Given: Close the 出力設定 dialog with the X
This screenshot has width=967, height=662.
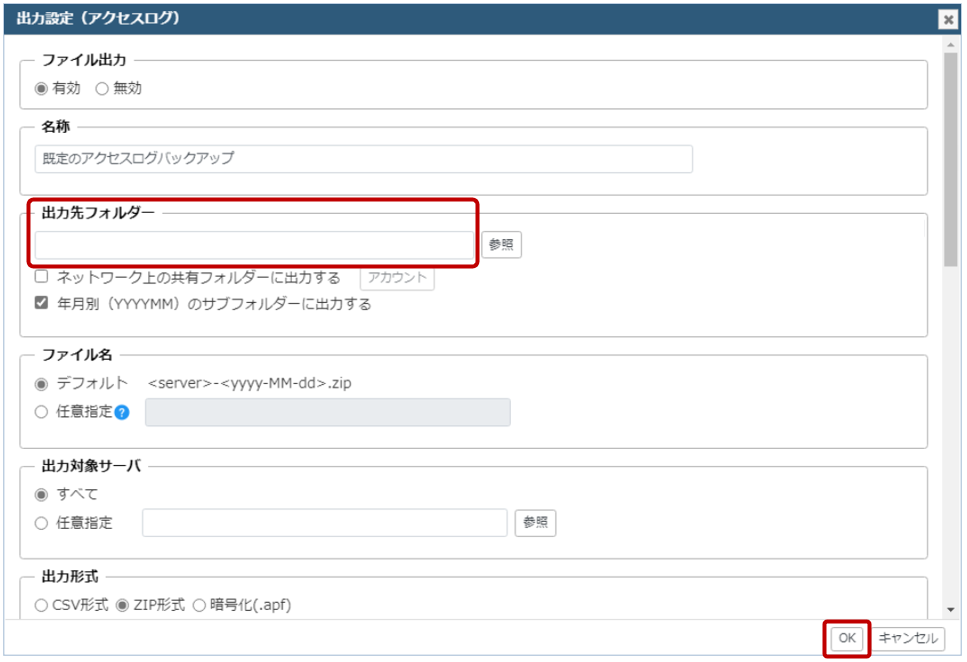Looking at the screenshot, I should pyautogui.click(x=947, y=19).
